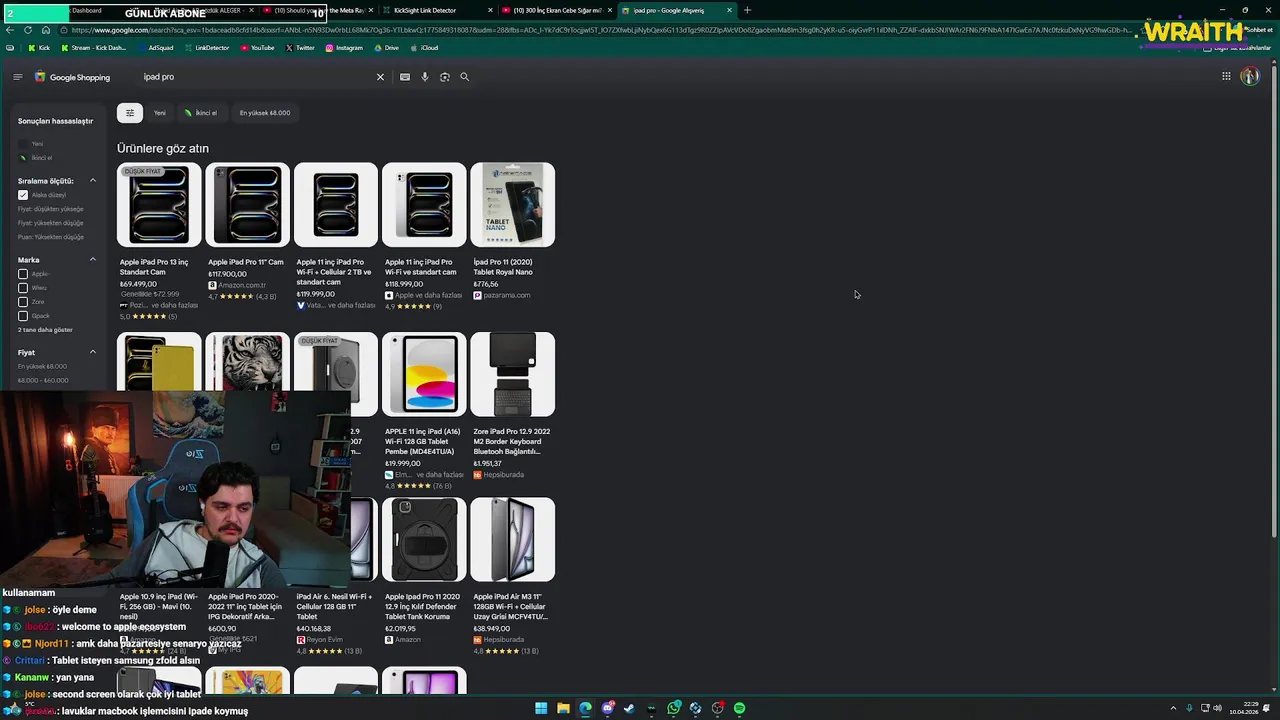
Task: Select the 'Yeni' filter chip
Action: tap(159, 113)
